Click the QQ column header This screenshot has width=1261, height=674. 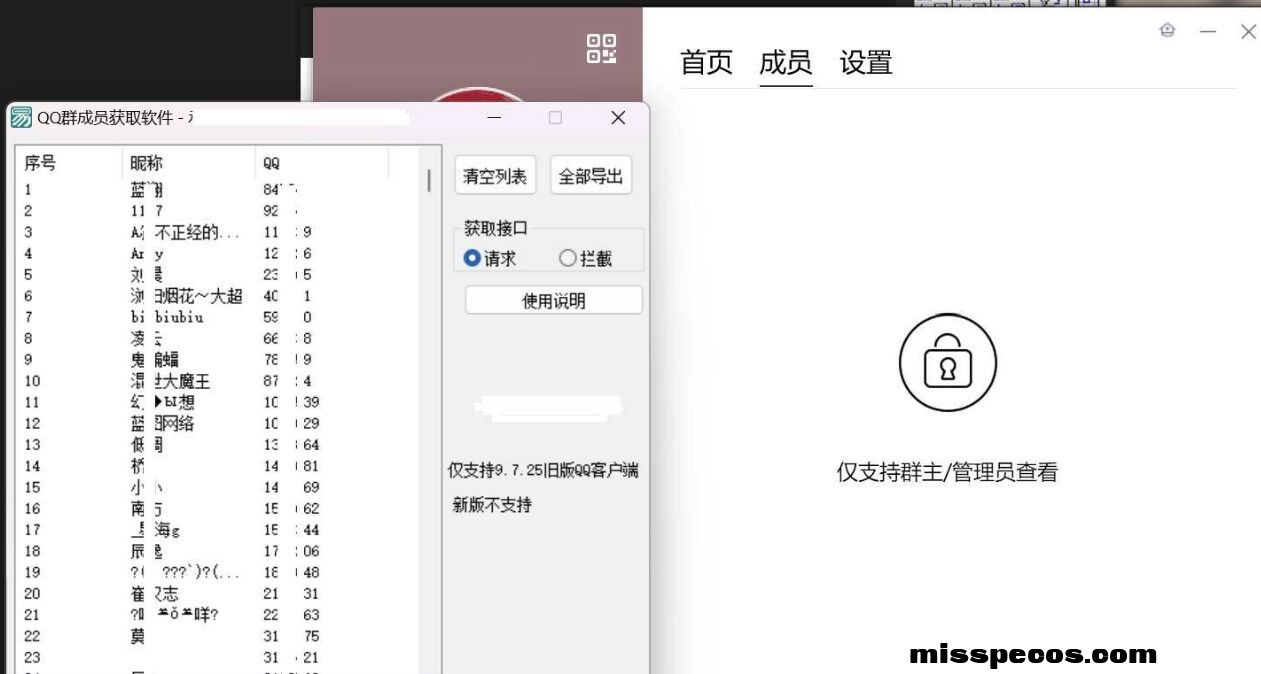pos(322,163)
